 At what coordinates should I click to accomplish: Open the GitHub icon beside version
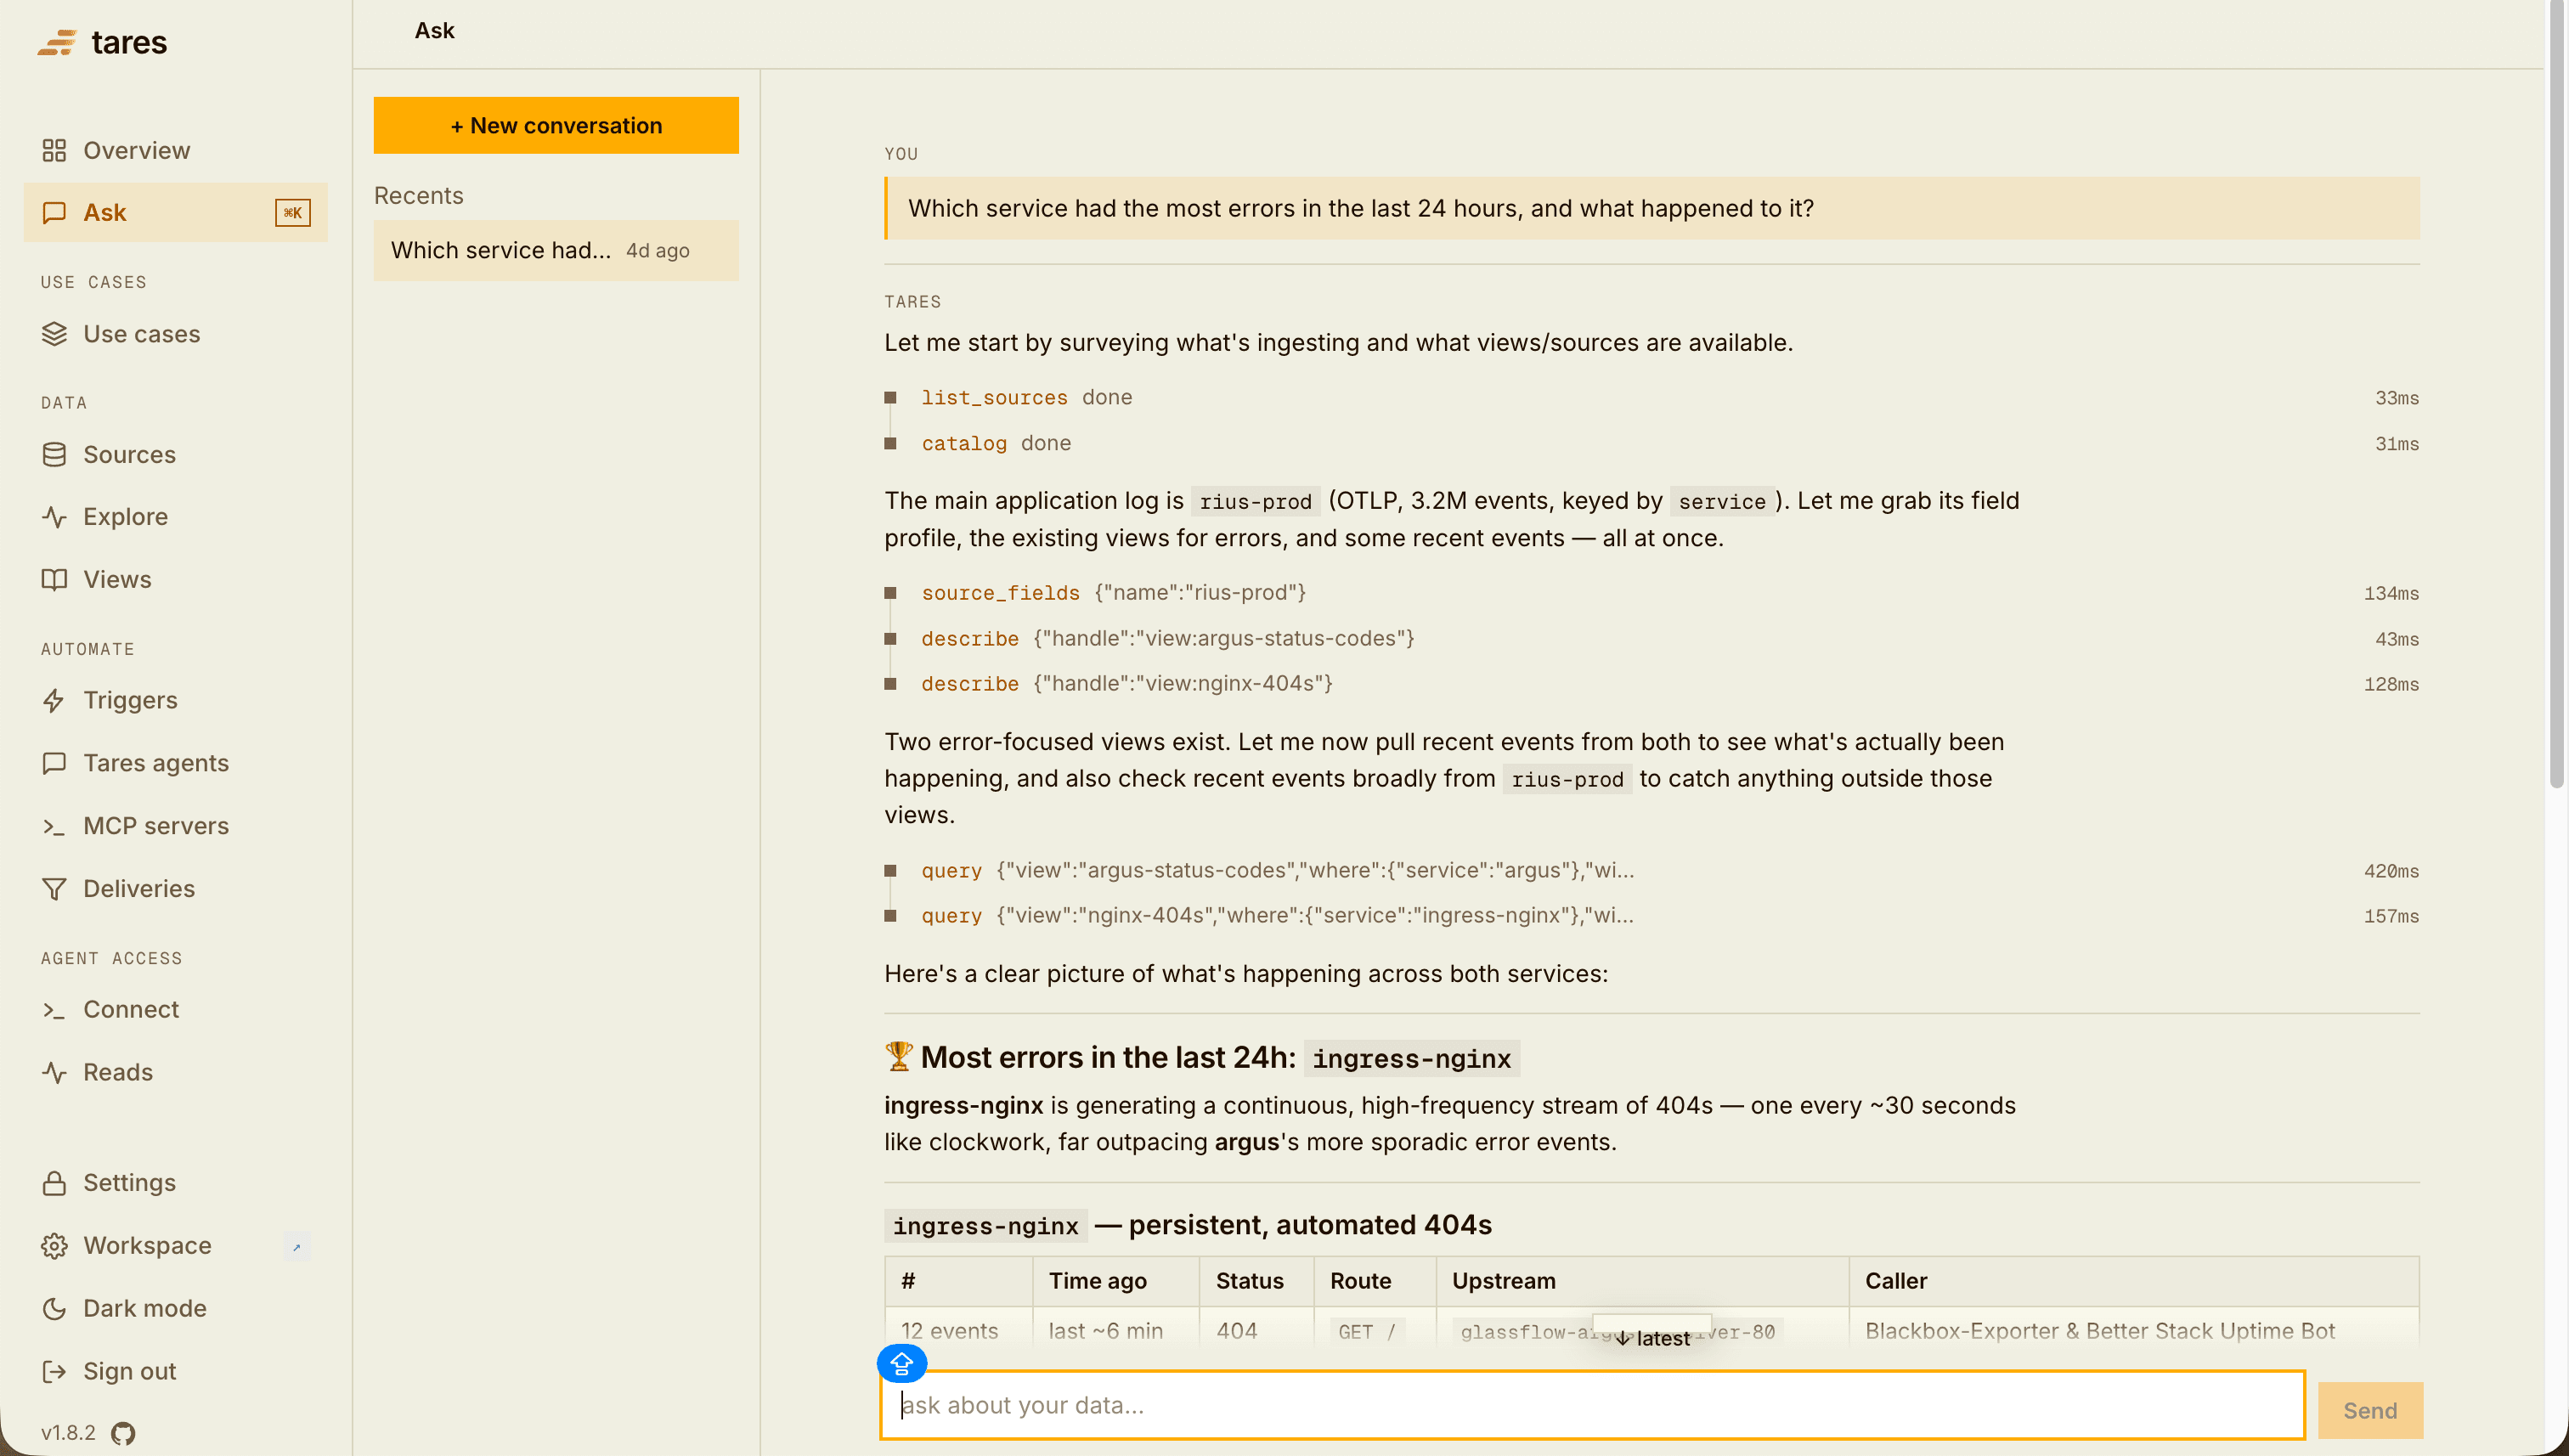point(123,1433)
